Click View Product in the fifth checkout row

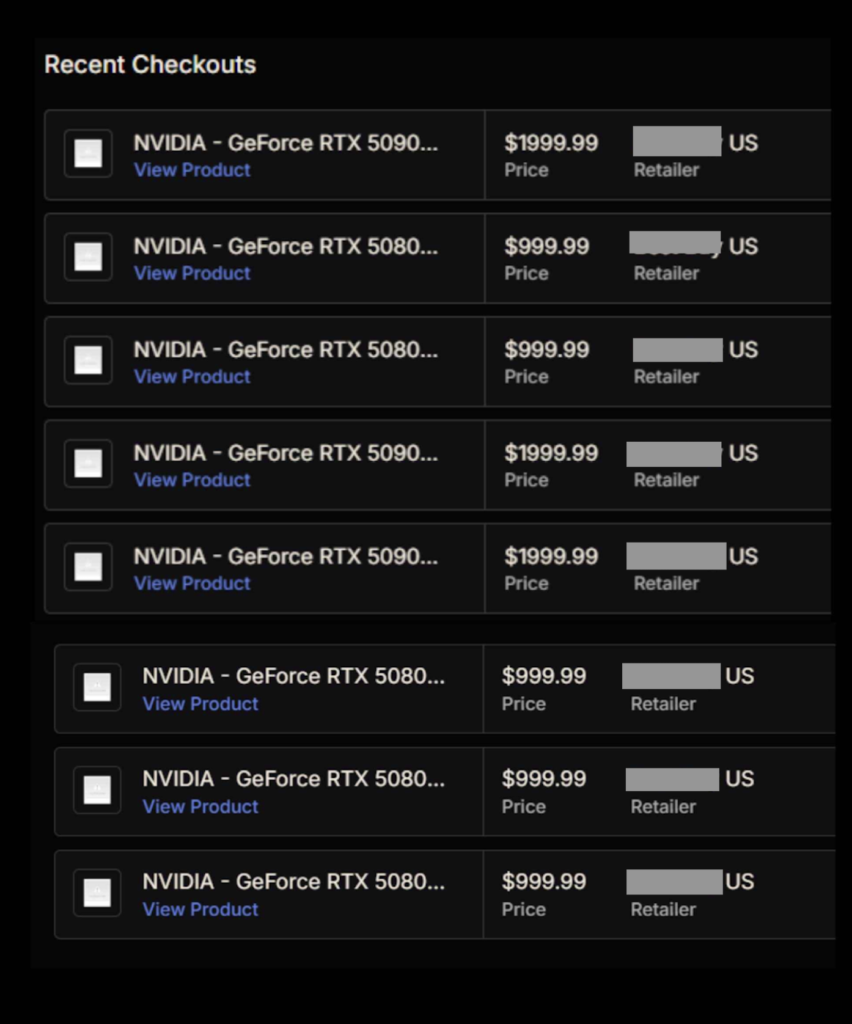(x=192, y=583)
